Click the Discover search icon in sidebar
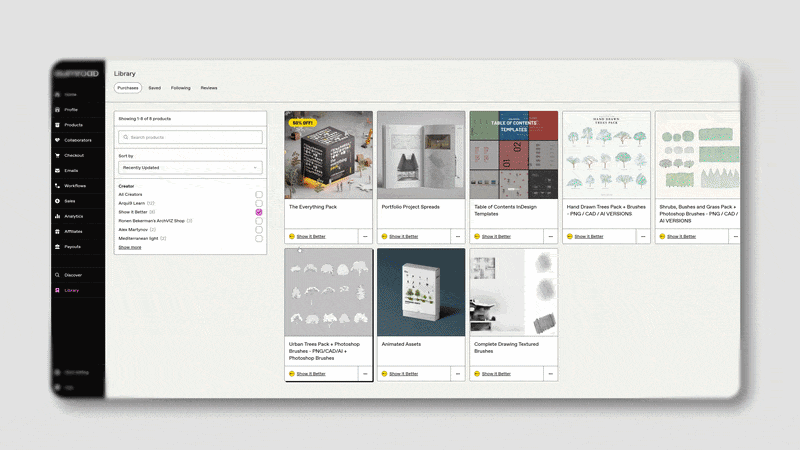Image resolution: width=800 pixels, height=450 pixels. 57,275
